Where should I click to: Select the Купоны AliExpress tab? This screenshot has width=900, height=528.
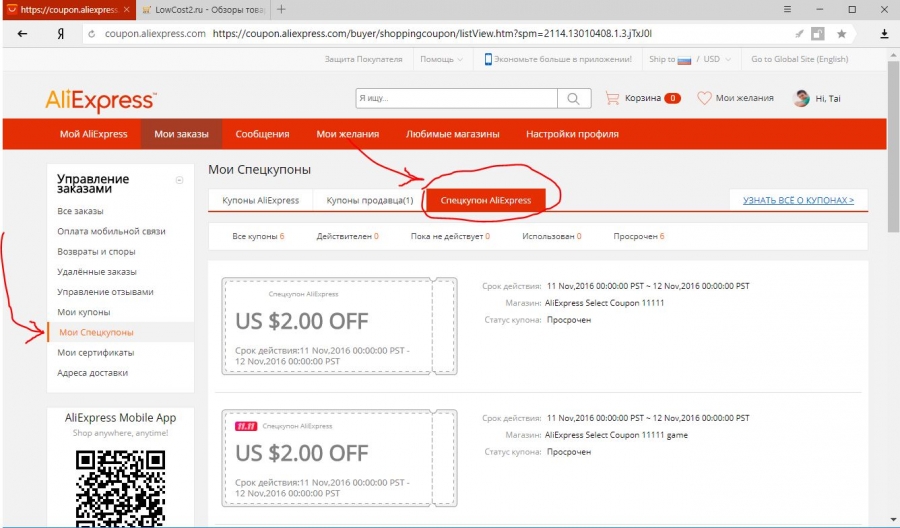(x=261, y=200)
